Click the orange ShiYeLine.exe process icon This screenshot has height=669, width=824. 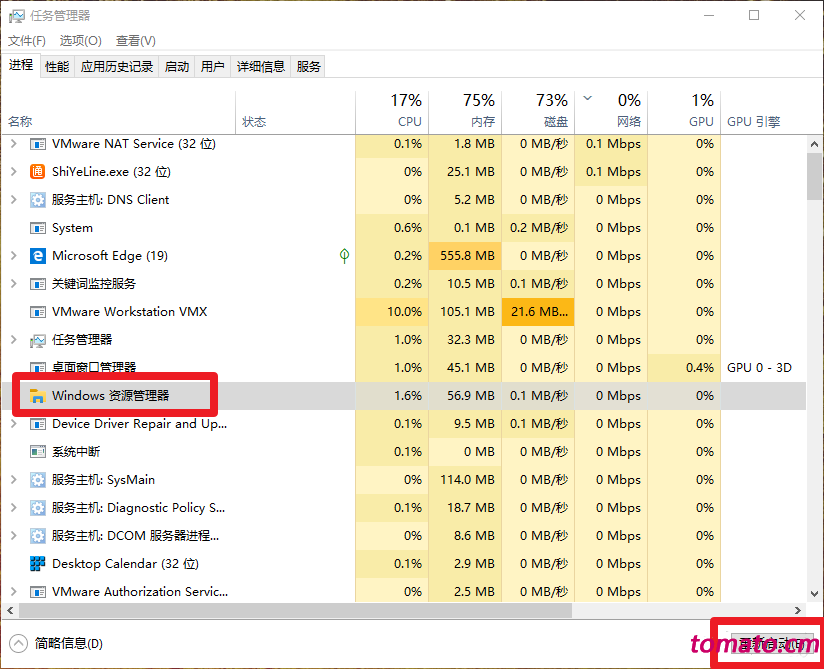37,172
